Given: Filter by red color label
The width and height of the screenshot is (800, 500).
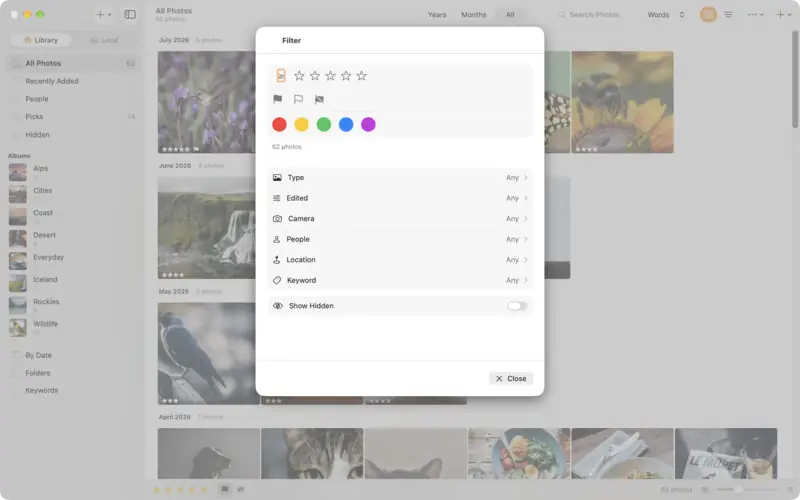Looking at the screenshot, I should point(279,124).
